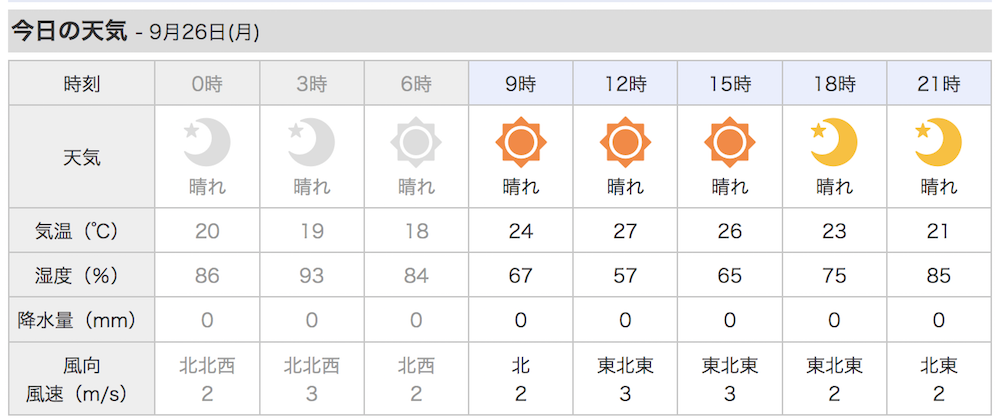Viewport: 1000px width, 420px height.
Task: Click the 今日の天気 heading
Action: (x=70, y=31)
